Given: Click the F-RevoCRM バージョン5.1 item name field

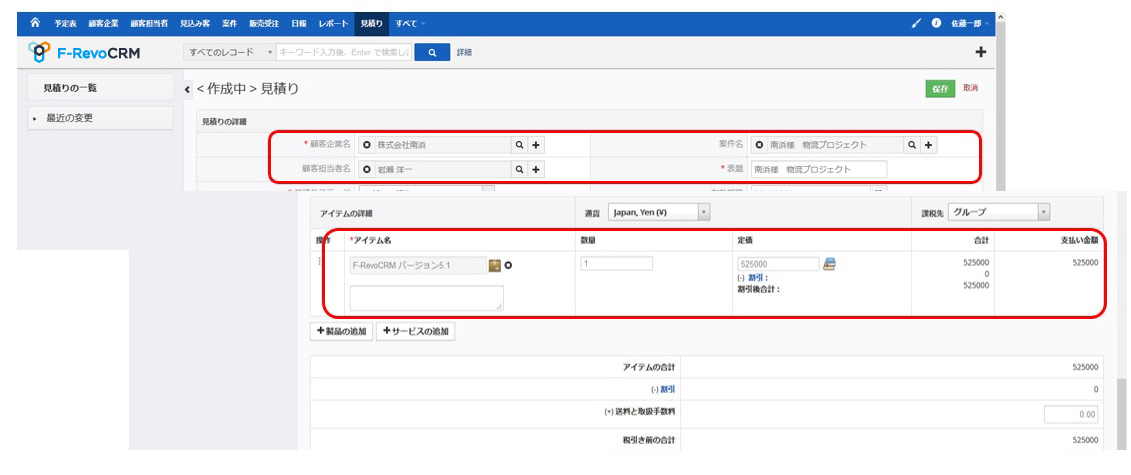Looking at the screenshot, I should (418, 265).
